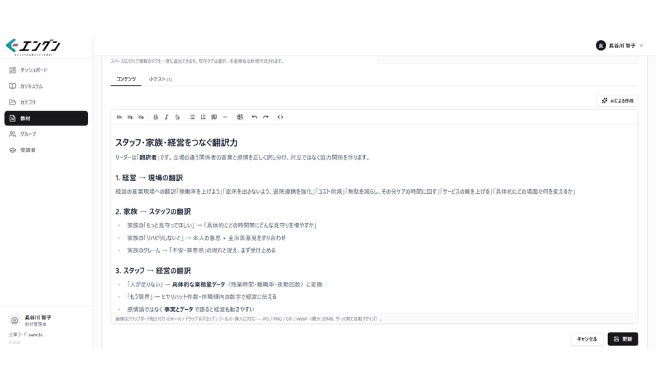Click the bullet starting 感情論ではなく
This screenshot has height=385, width=656.
[190, 309]
